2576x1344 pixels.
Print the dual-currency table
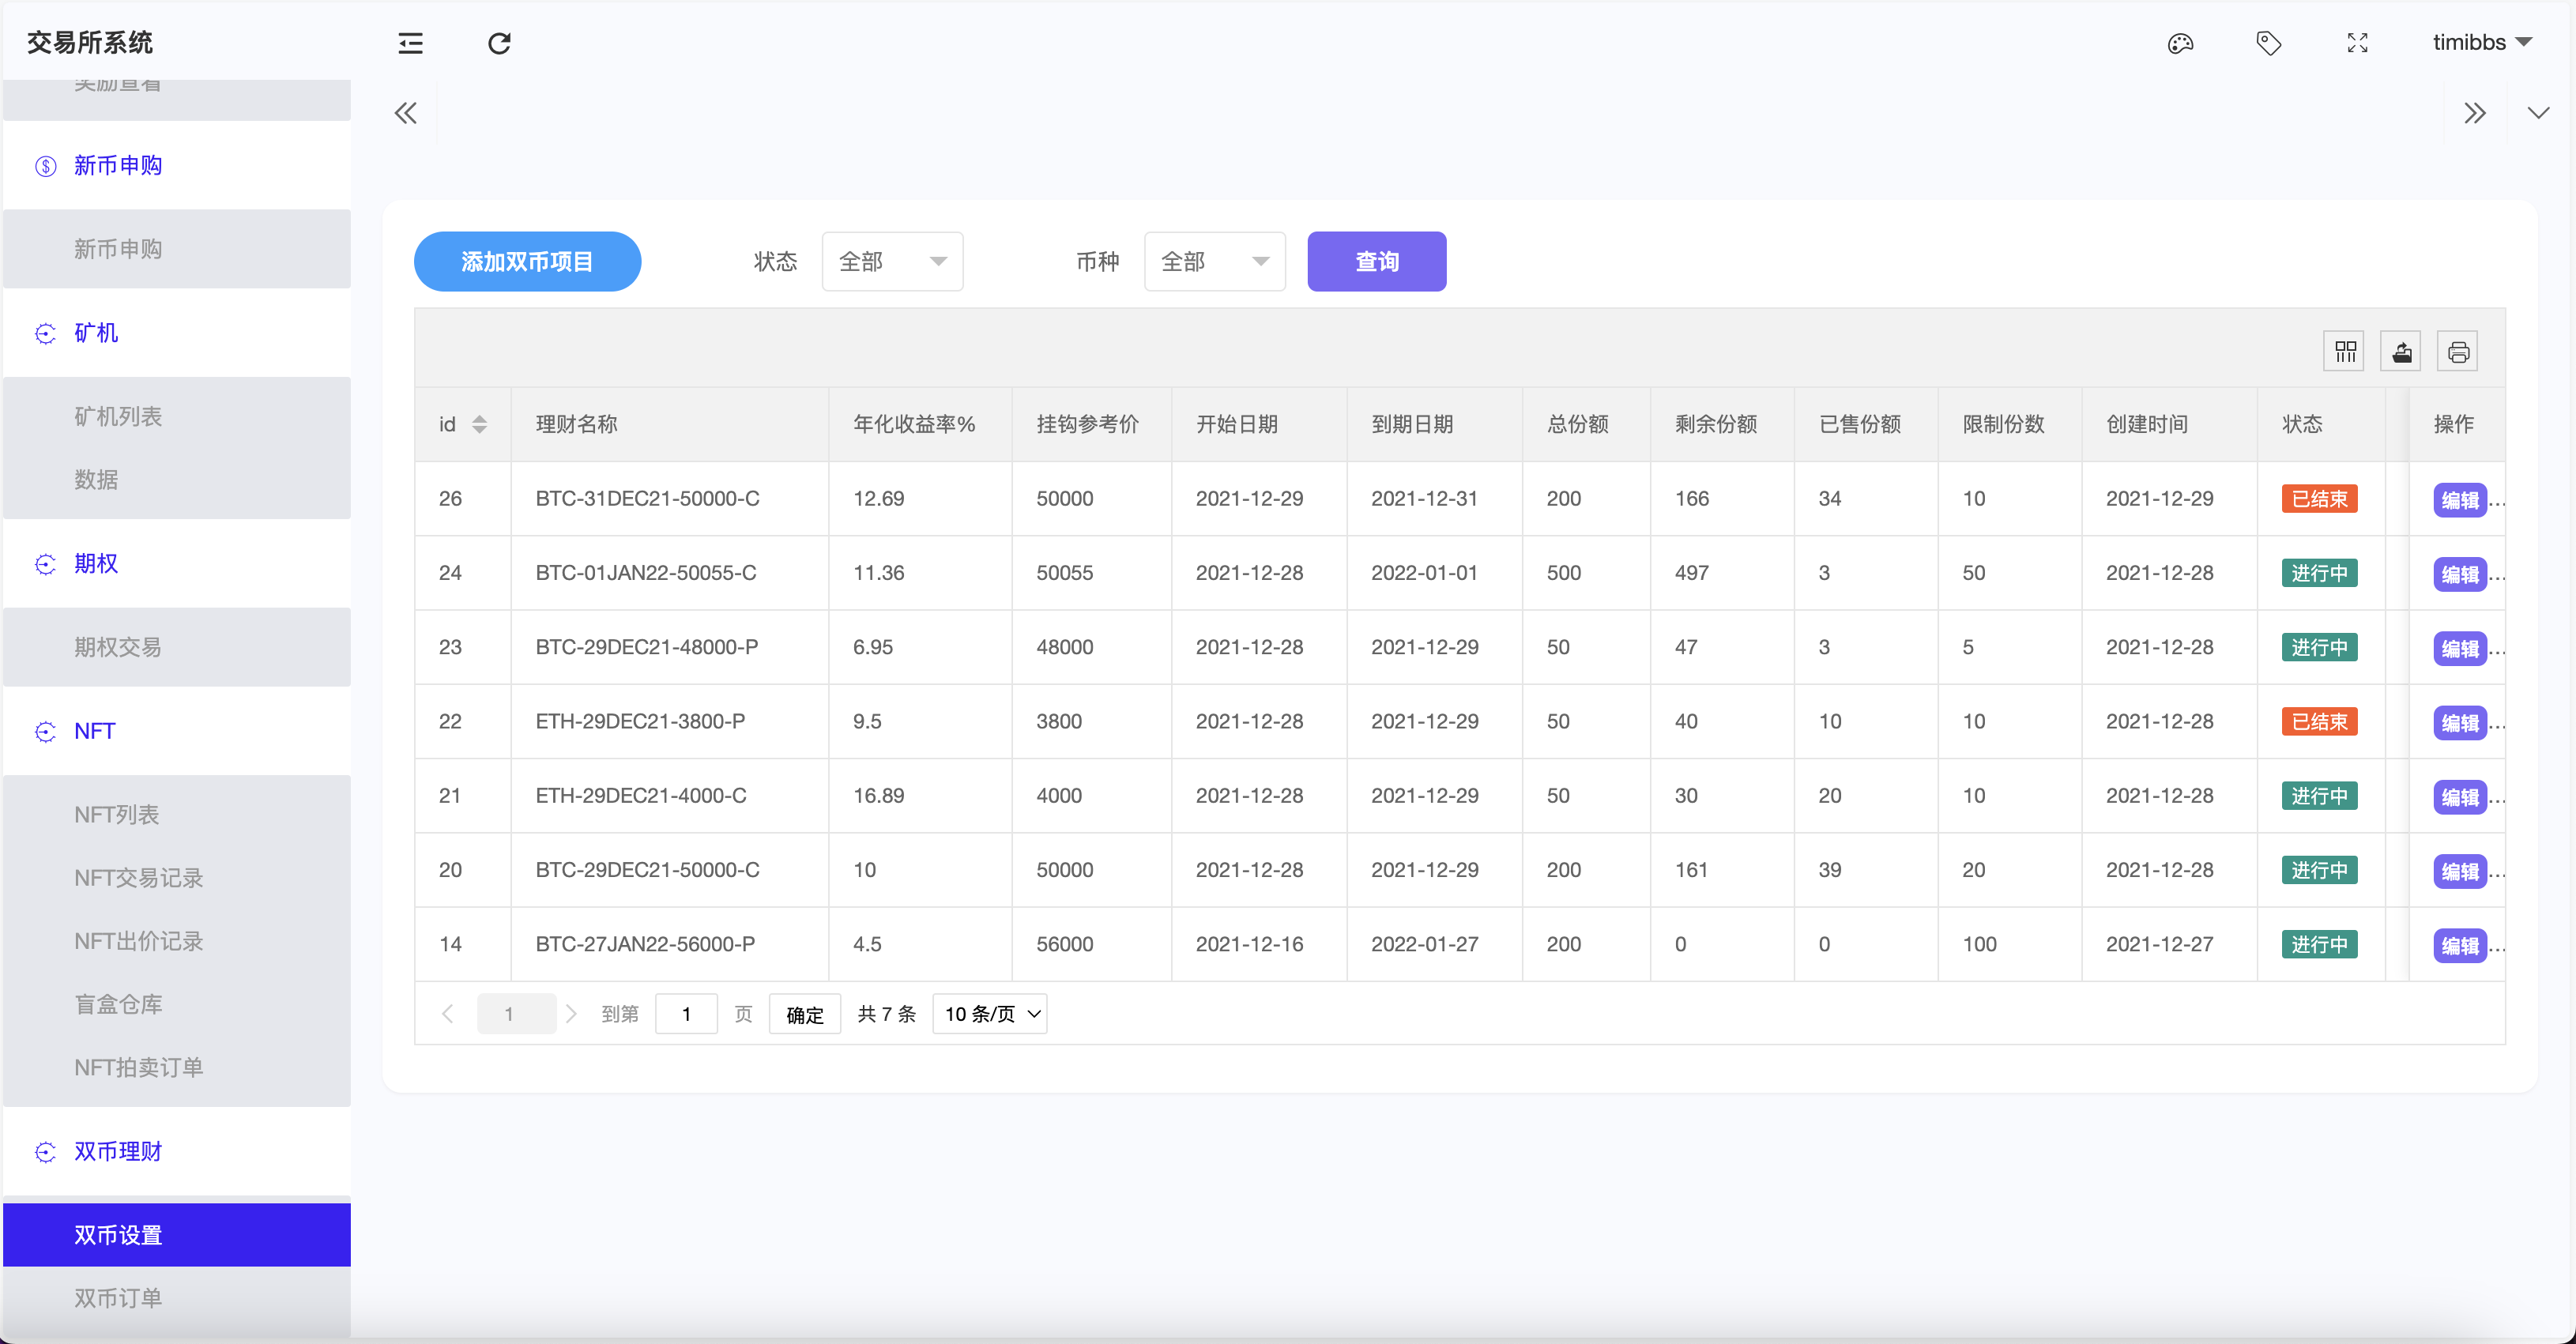[x=2459, y=351]
